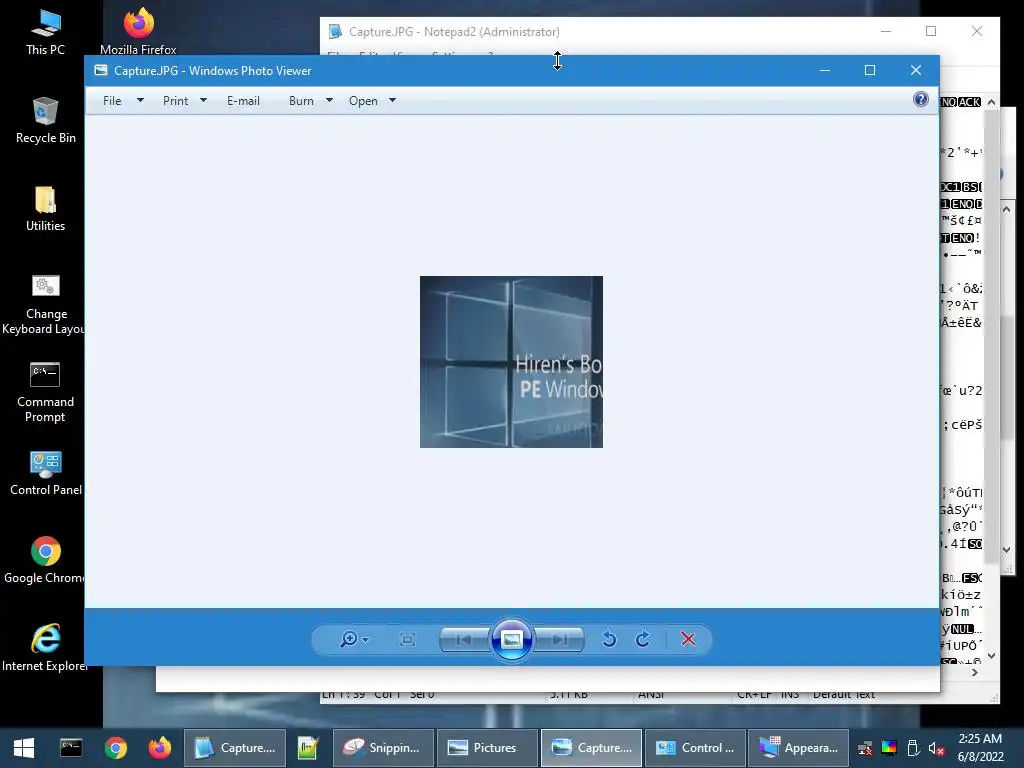The height and width of the screenshot is (768, 1024).
Task: Expand the zoom magnifier dropdown arrow
Action: [365, 640]
